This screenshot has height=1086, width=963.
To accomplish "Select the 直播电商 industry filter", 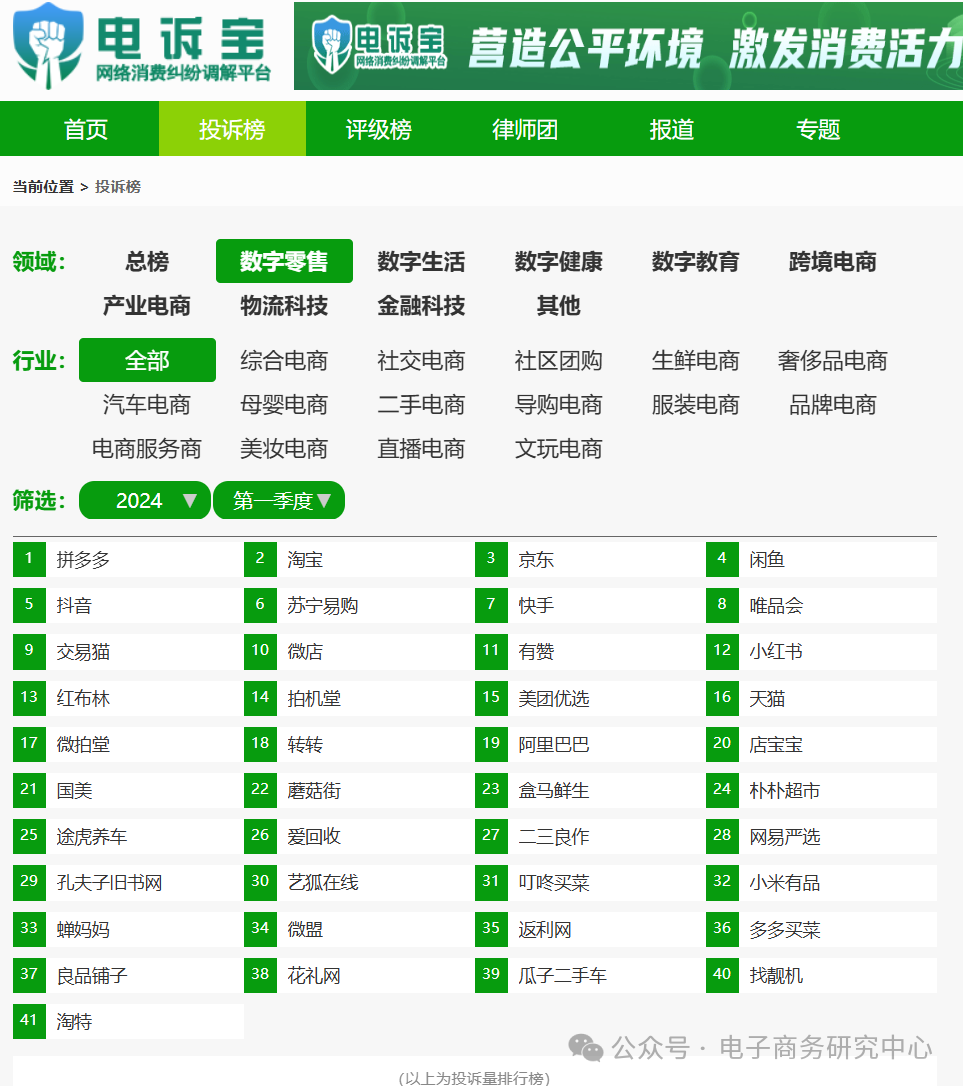I will 422,449.
